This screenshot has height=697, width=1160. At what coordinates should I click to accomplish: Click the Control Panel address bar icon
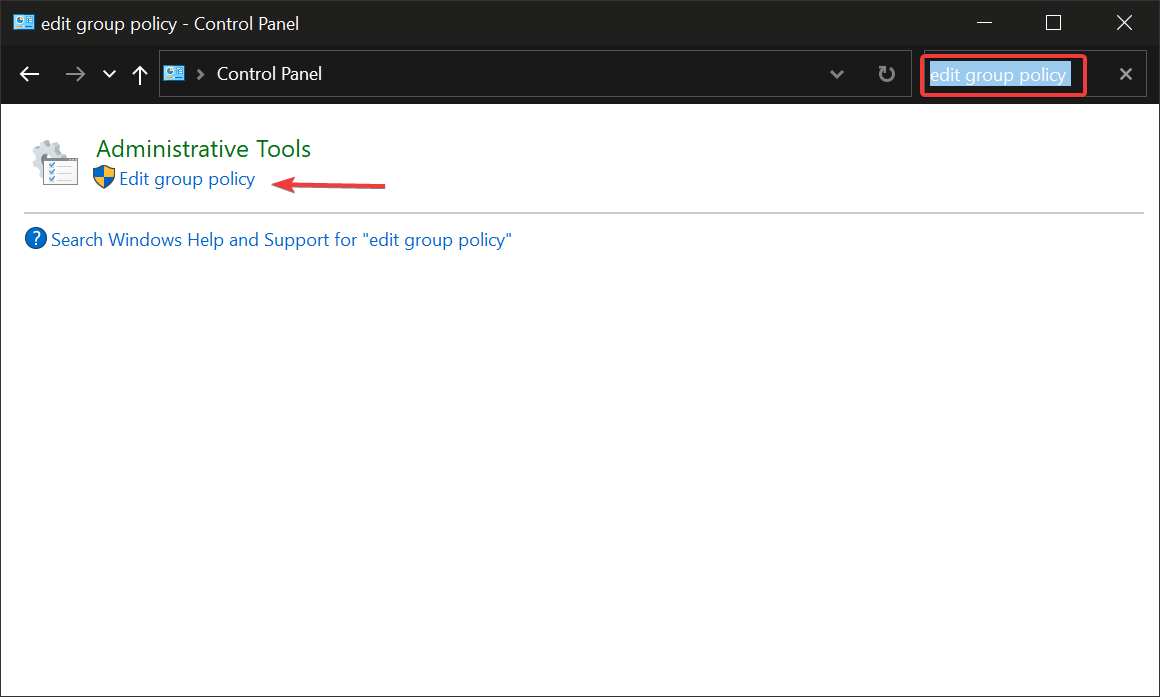(174, 73)
